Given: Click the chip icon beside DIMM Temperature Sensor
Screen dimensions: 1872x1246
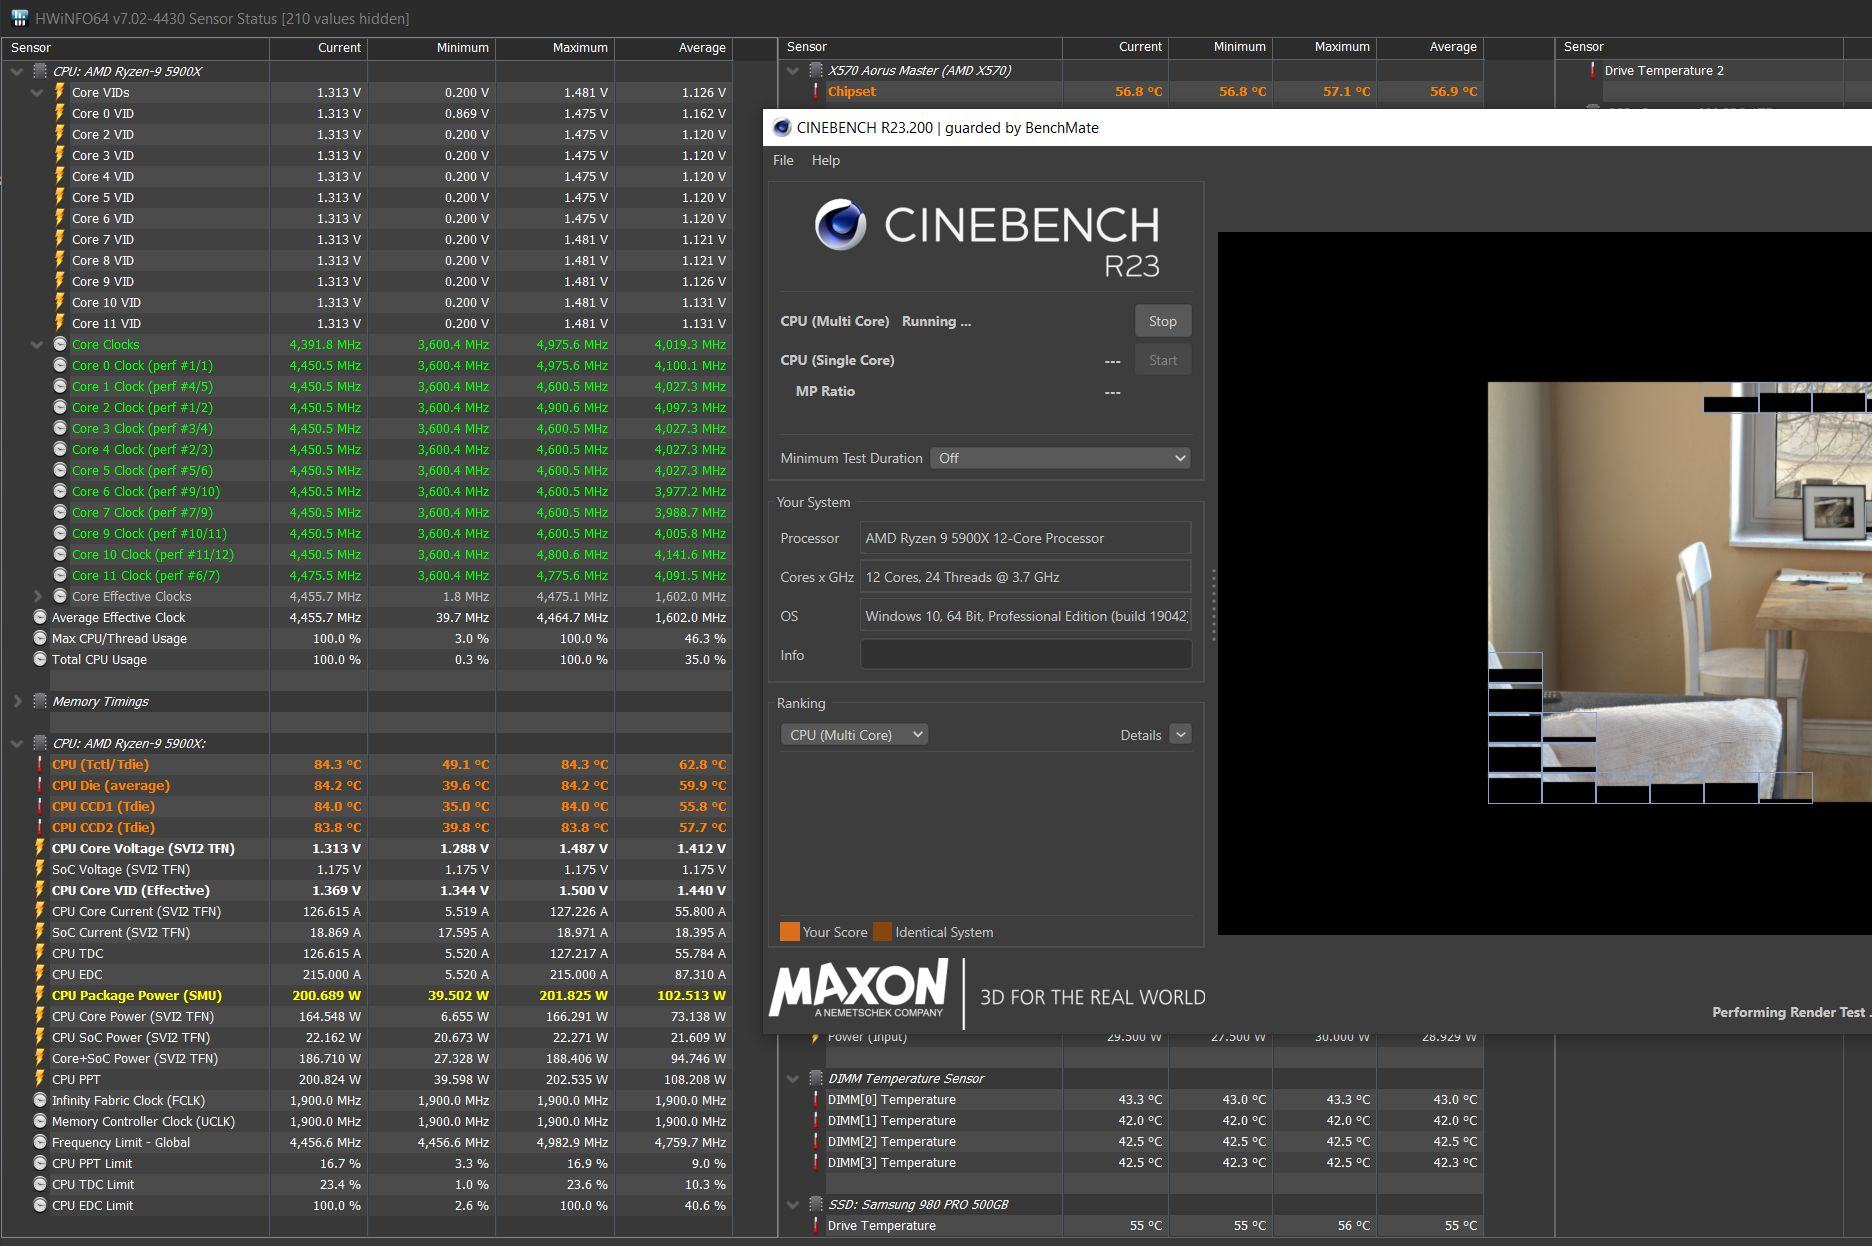Looking at the screenshot, I should coord(816,1078).
